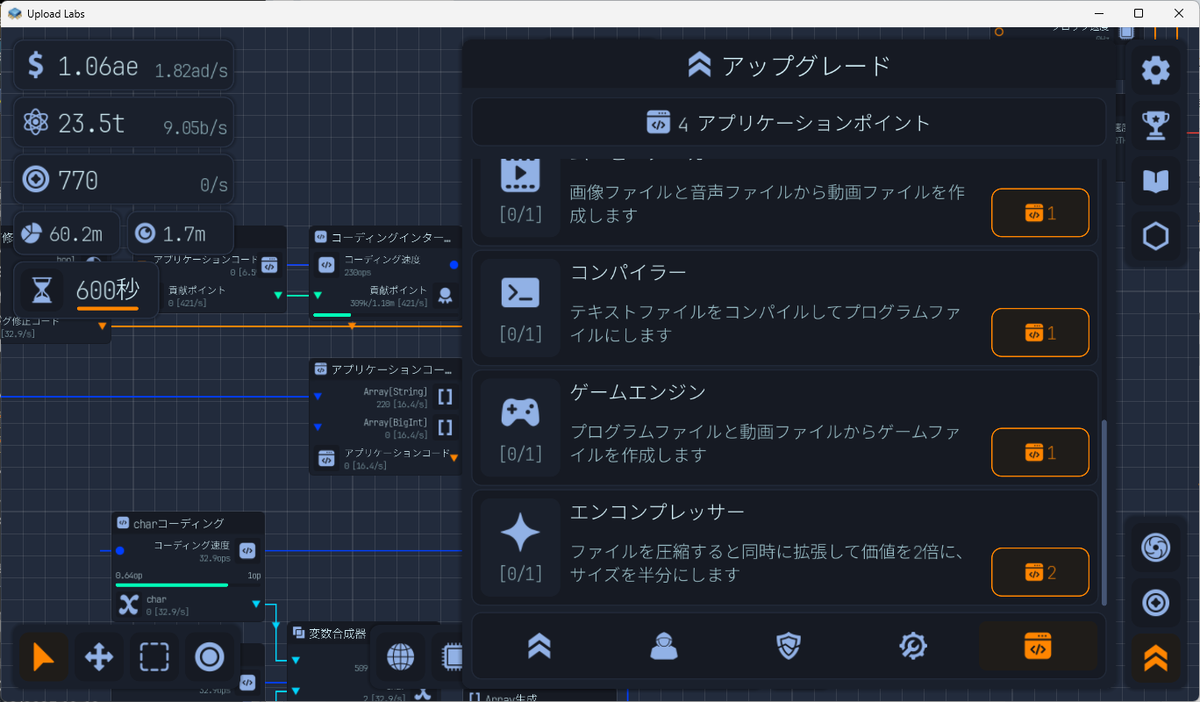Click the atom research icon

pos(36,123)
